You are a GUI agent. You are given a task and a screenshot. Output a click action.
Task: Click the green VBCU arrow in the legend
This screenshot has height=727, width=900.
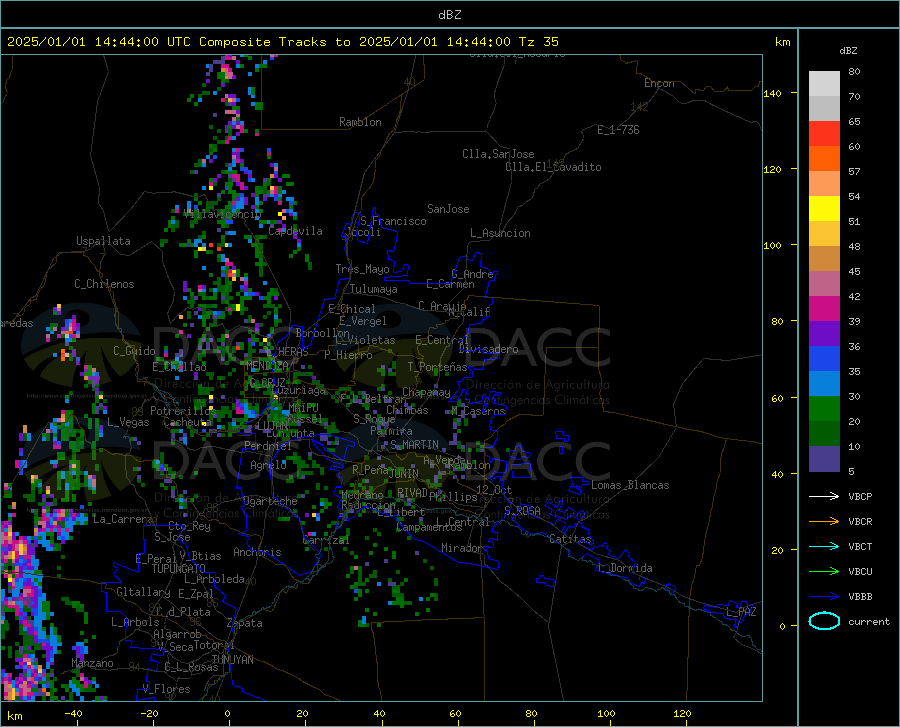point(824,571)
